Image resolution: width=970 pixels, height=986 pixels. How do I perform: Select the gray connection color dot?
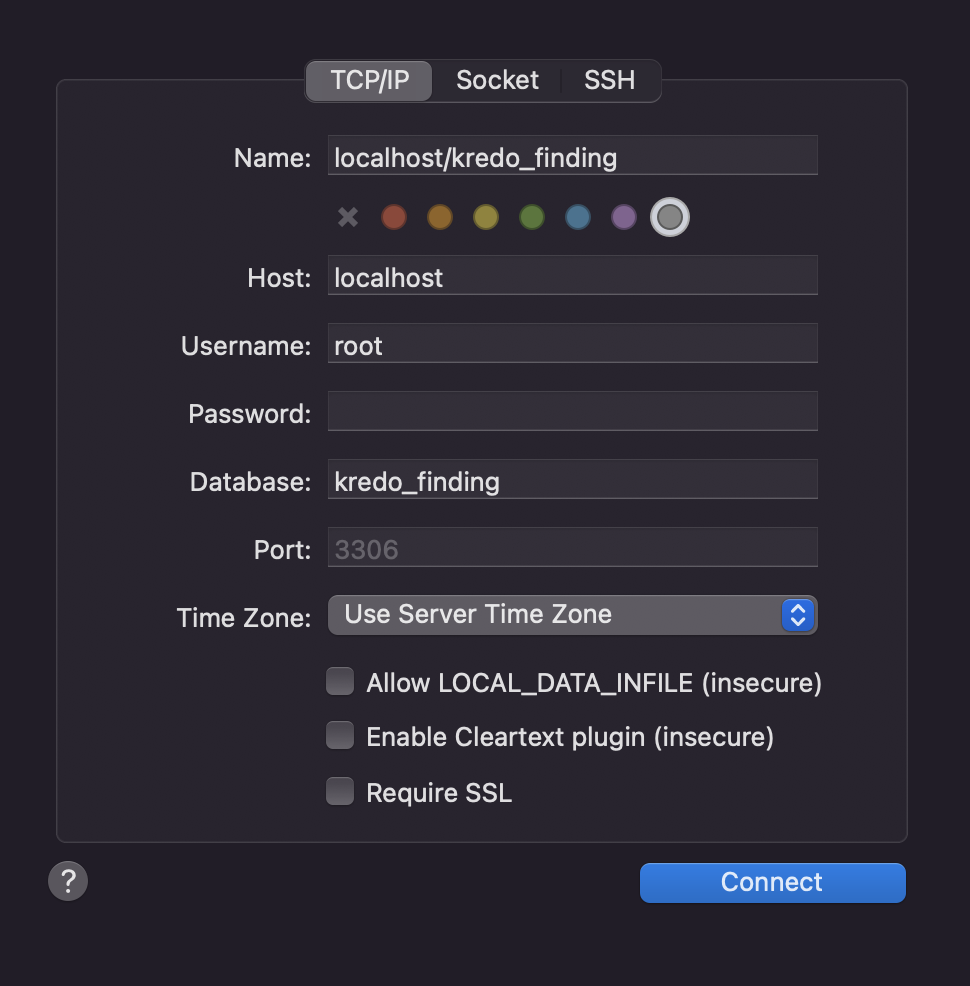[x=669, y=217]
